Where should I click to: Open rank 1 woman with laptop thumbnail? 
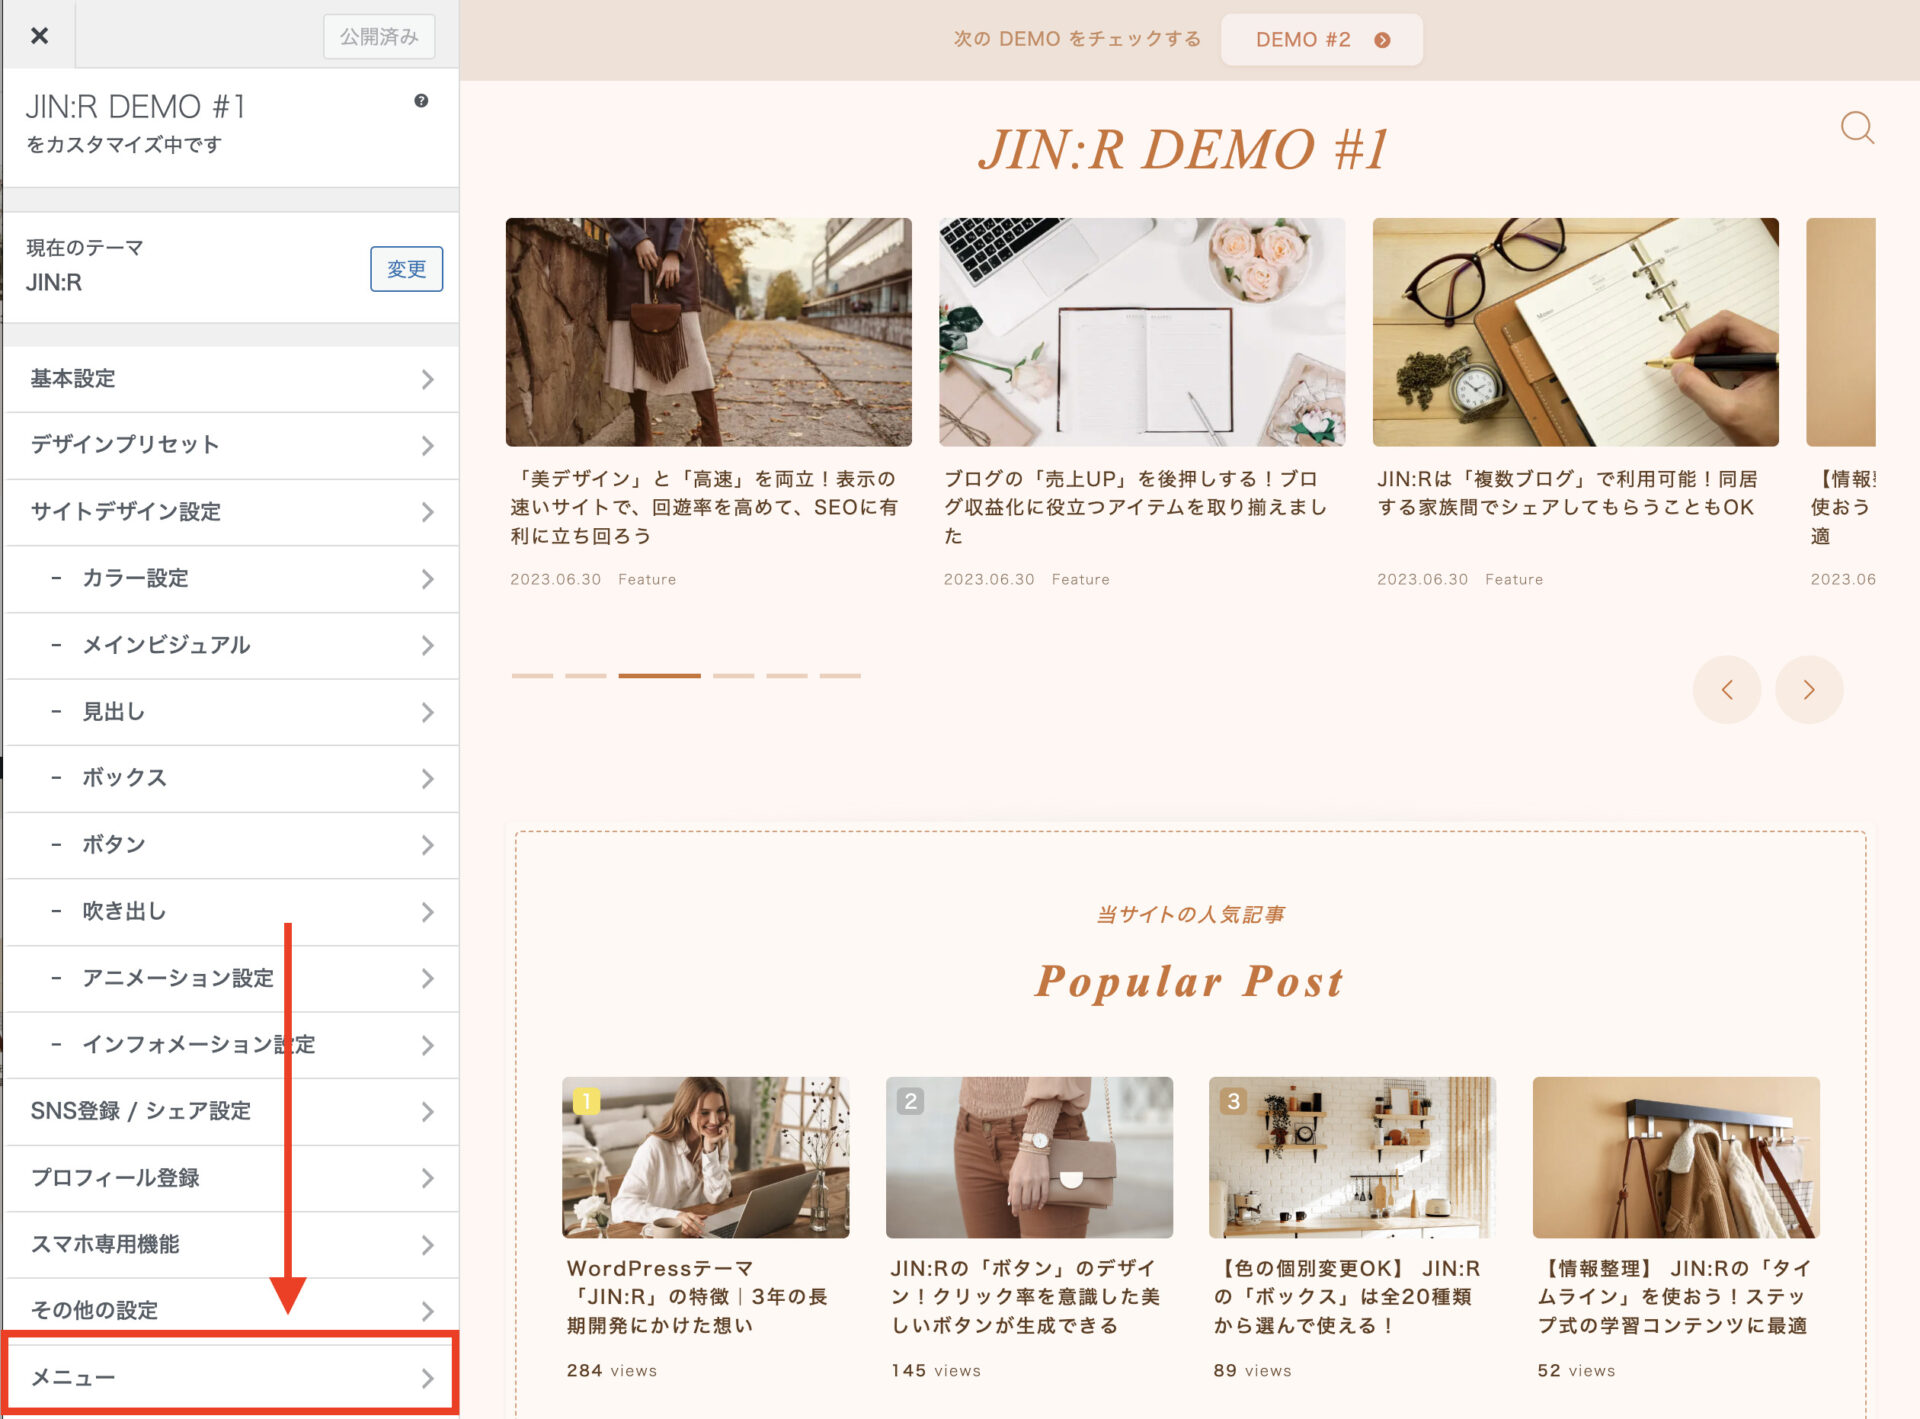click(x=705, y=1157)
